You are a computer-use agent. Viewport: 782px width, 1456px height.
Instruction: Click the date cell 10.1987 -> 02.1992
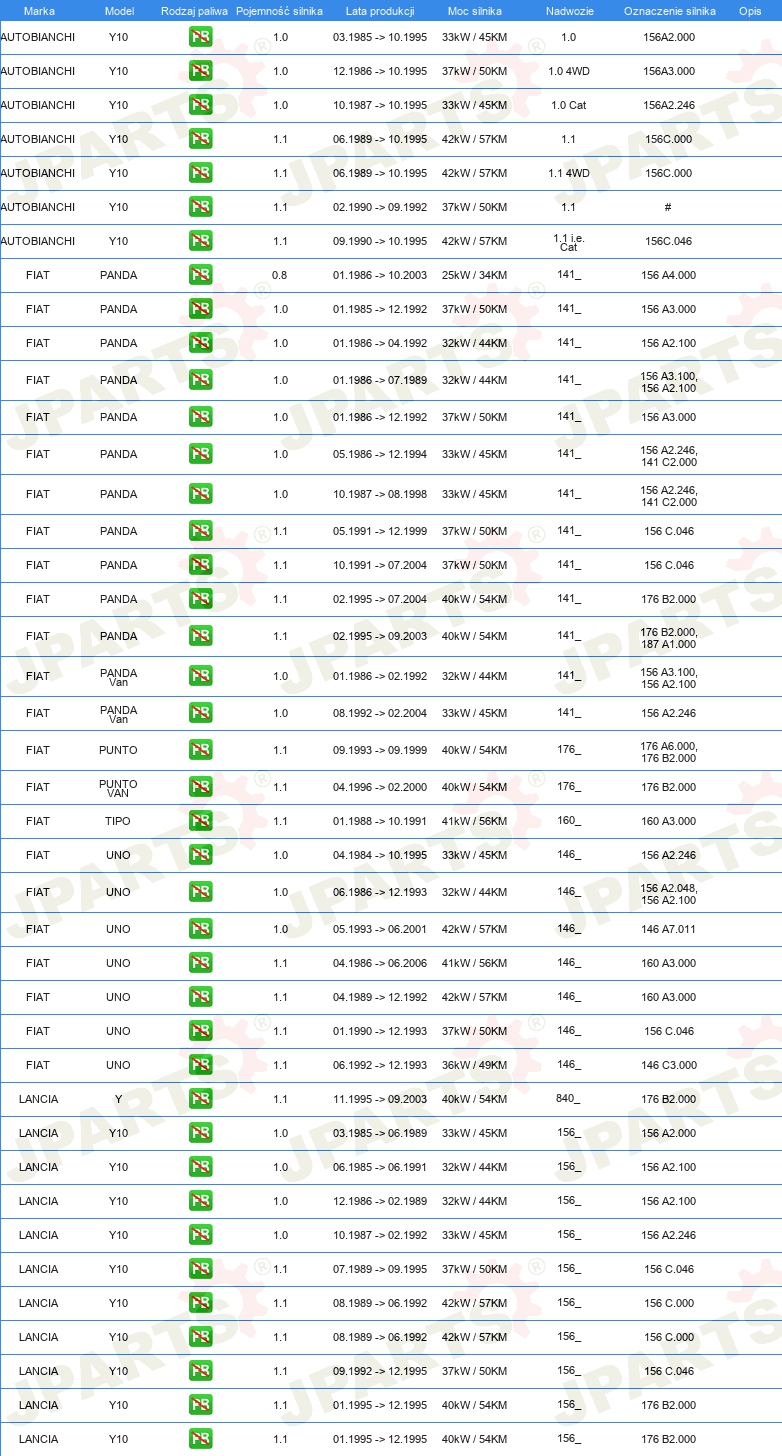click(x=380, y=1235)
